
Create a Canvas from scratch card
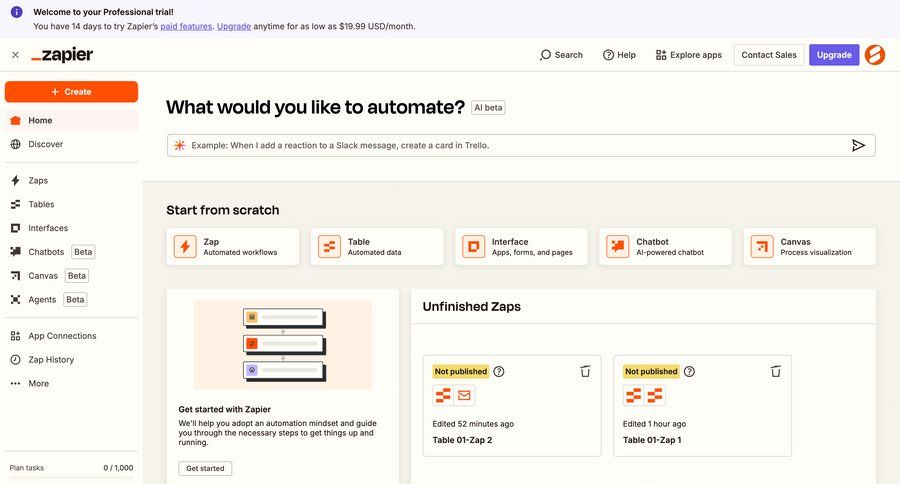[x=810, y=247]
